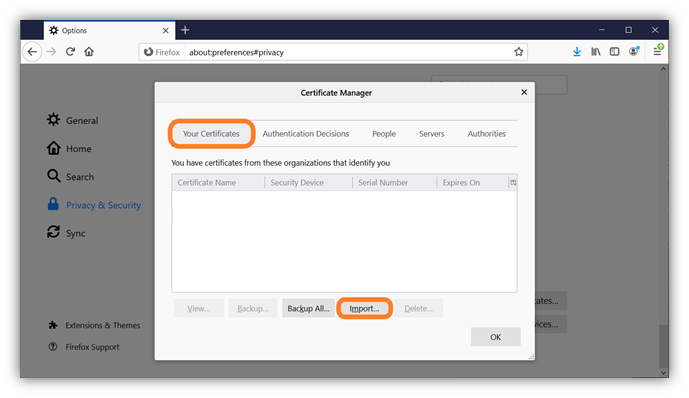The width and height of the screenshot is (689, 398).
Task: Open the Downloads arrow icon
Action: (577, 52)
